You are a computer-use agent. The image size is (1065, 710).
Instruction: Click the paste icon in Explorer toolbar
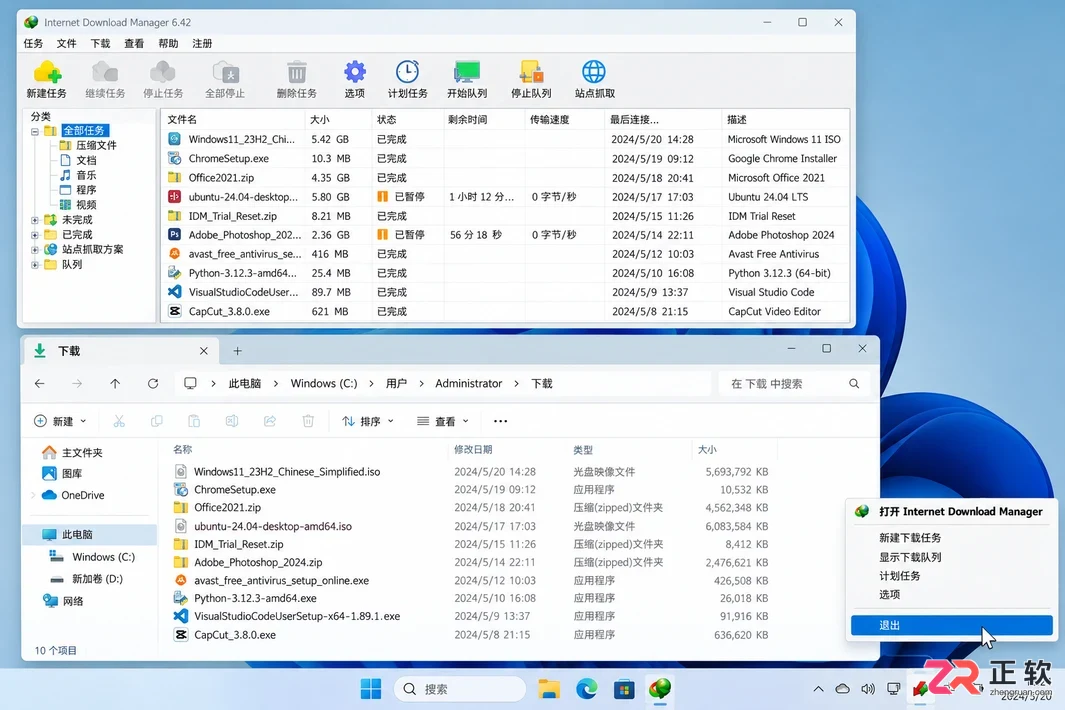(x=194, y=421)
